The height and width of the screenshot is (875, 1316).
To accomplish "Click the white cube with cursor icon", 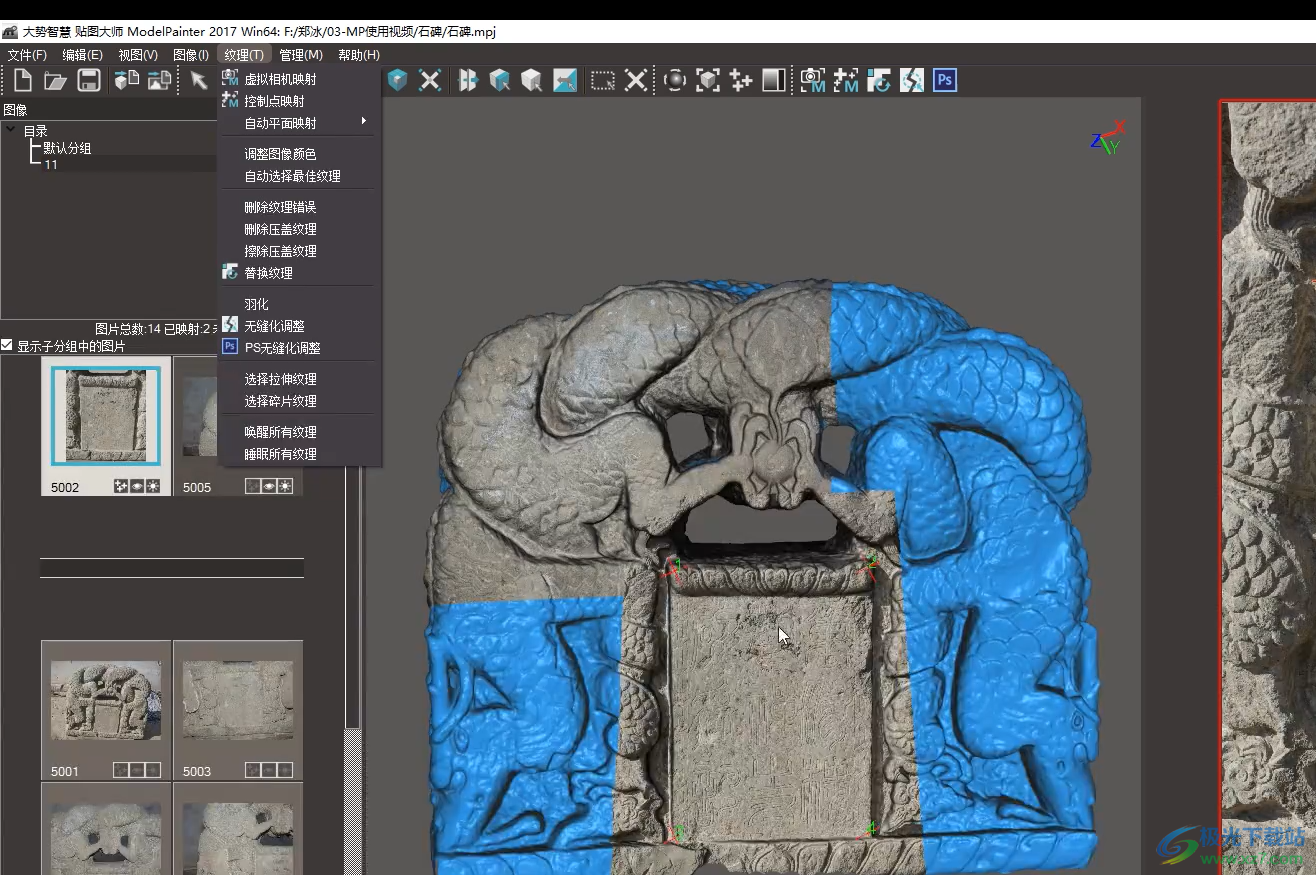I will [x=532, y=80].
